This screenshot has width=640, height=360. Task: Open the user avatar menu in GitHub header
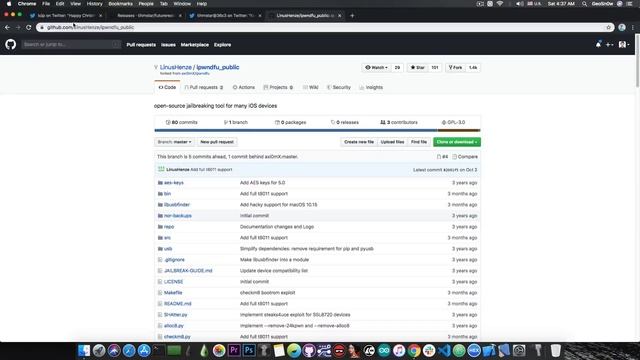click(624, 44)
